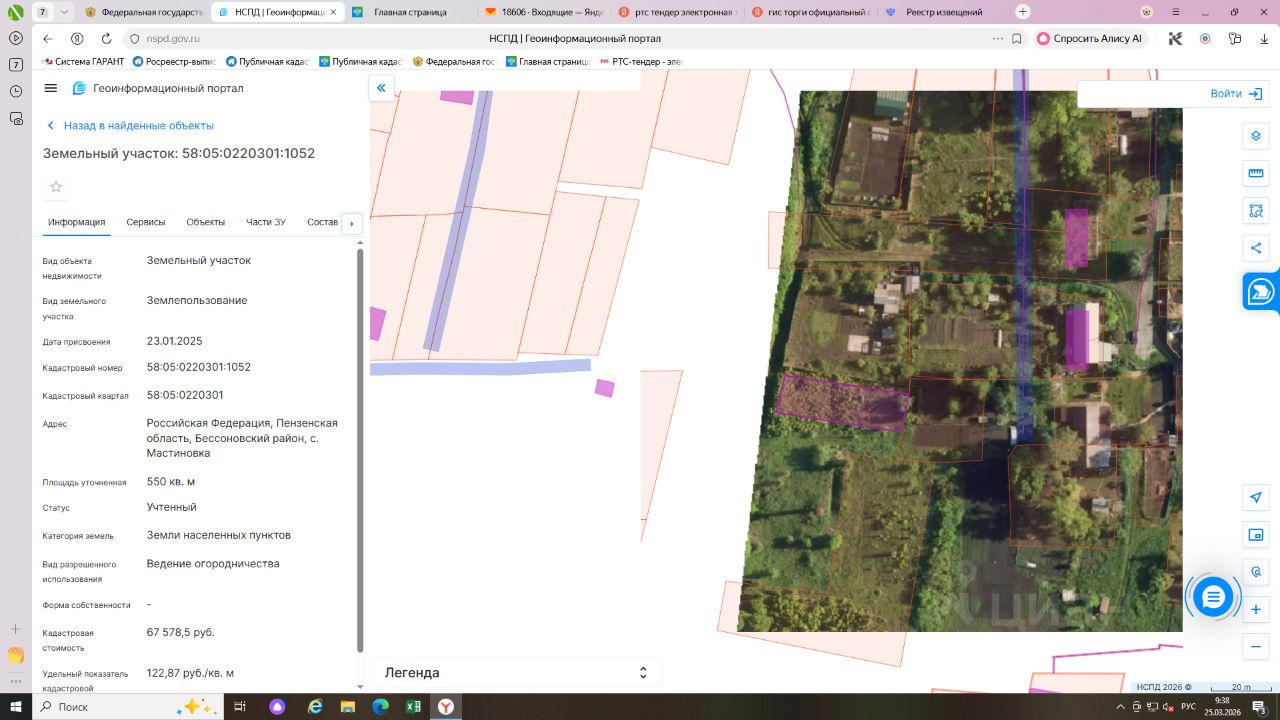Zoom in the map with plus button

pos(1256,609)
